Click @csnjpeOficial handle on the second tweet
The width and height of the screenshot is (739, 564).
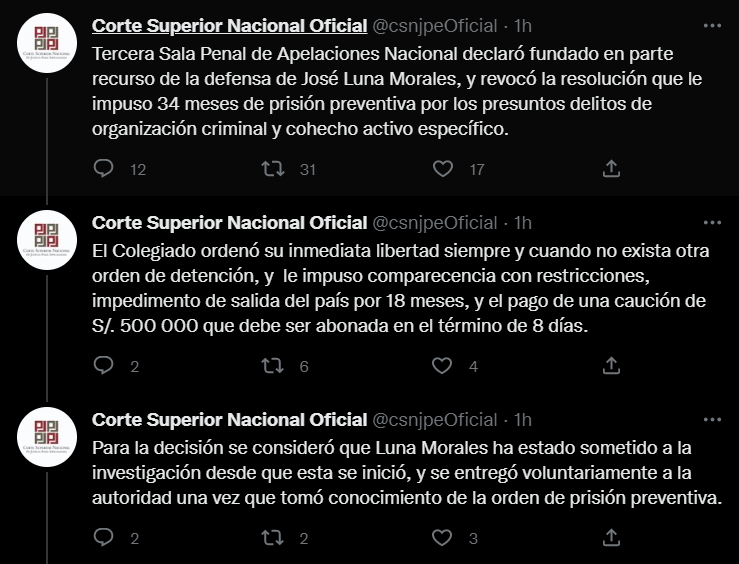pyautogui.click(x=434, y=222)
